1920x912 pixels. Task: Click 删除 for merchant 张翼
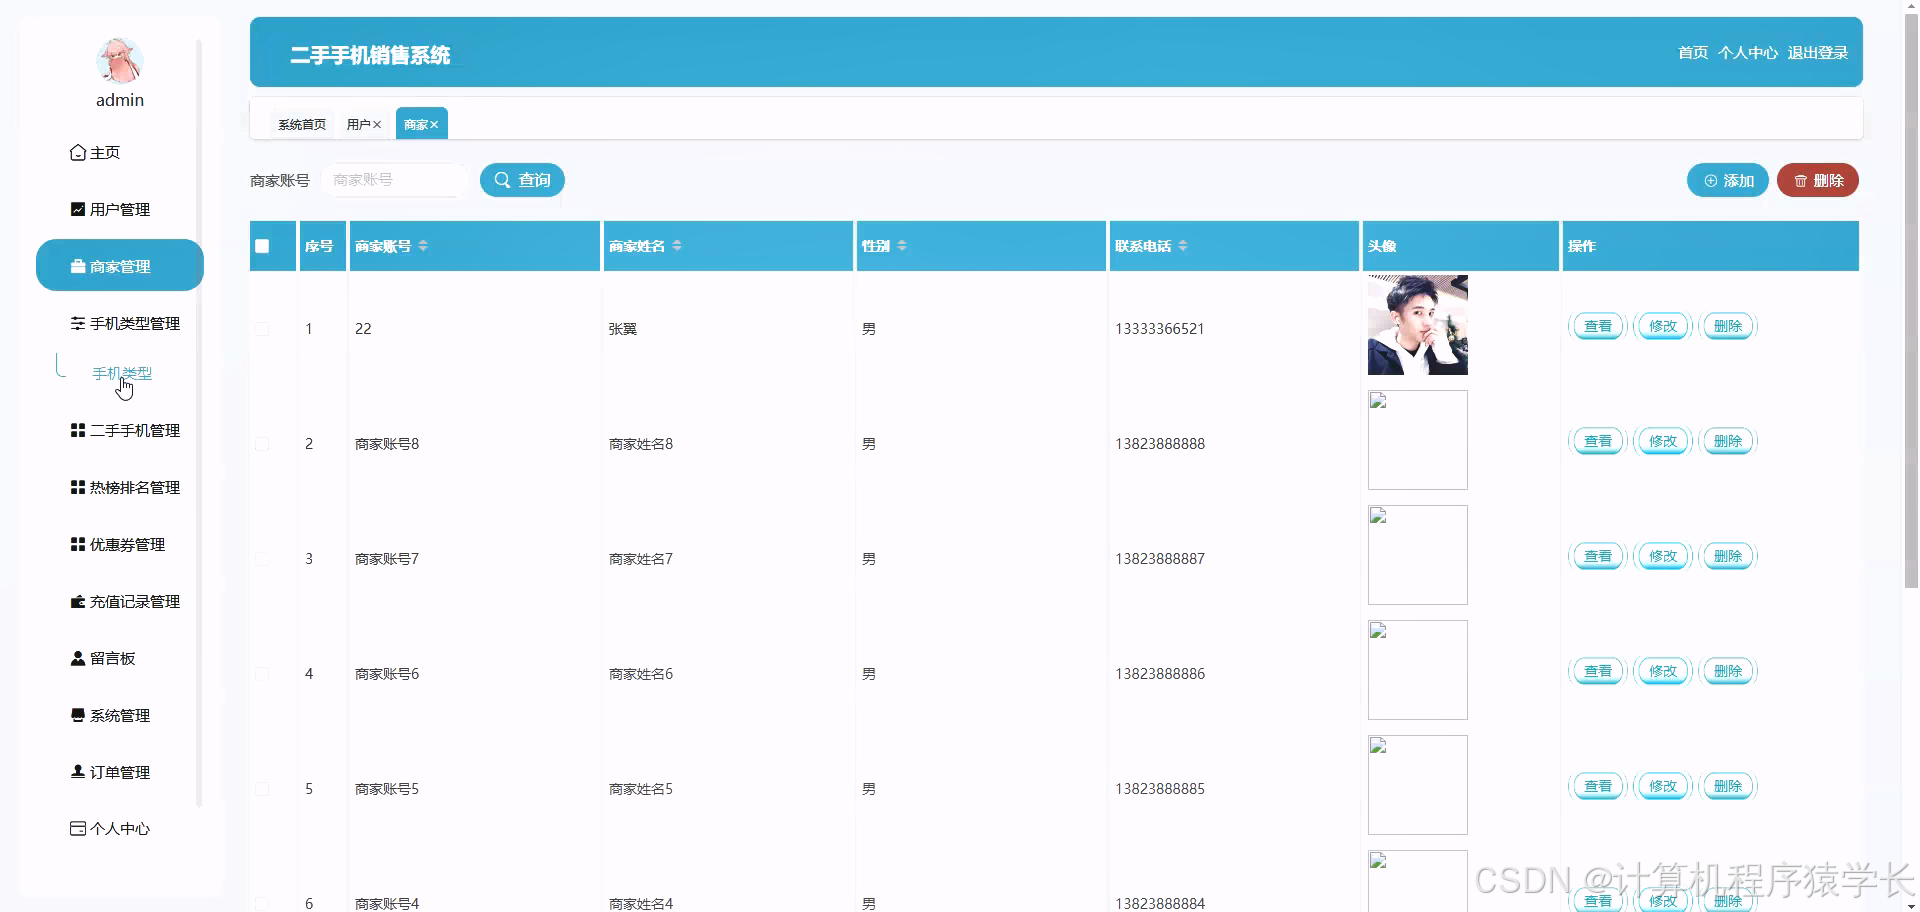tap(1728, 326)
